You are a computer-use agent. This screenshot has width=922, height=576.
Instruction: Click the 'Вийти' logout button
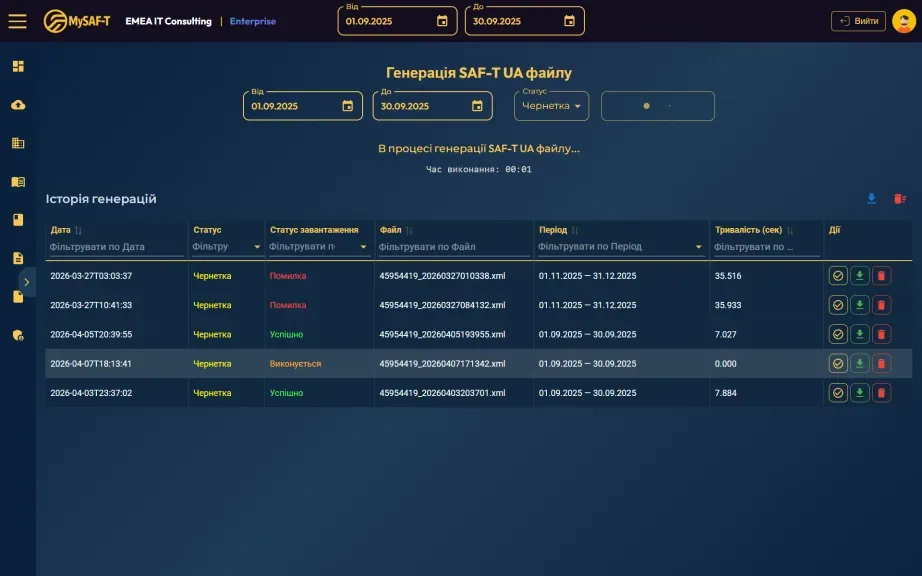(x=858, y=21)
